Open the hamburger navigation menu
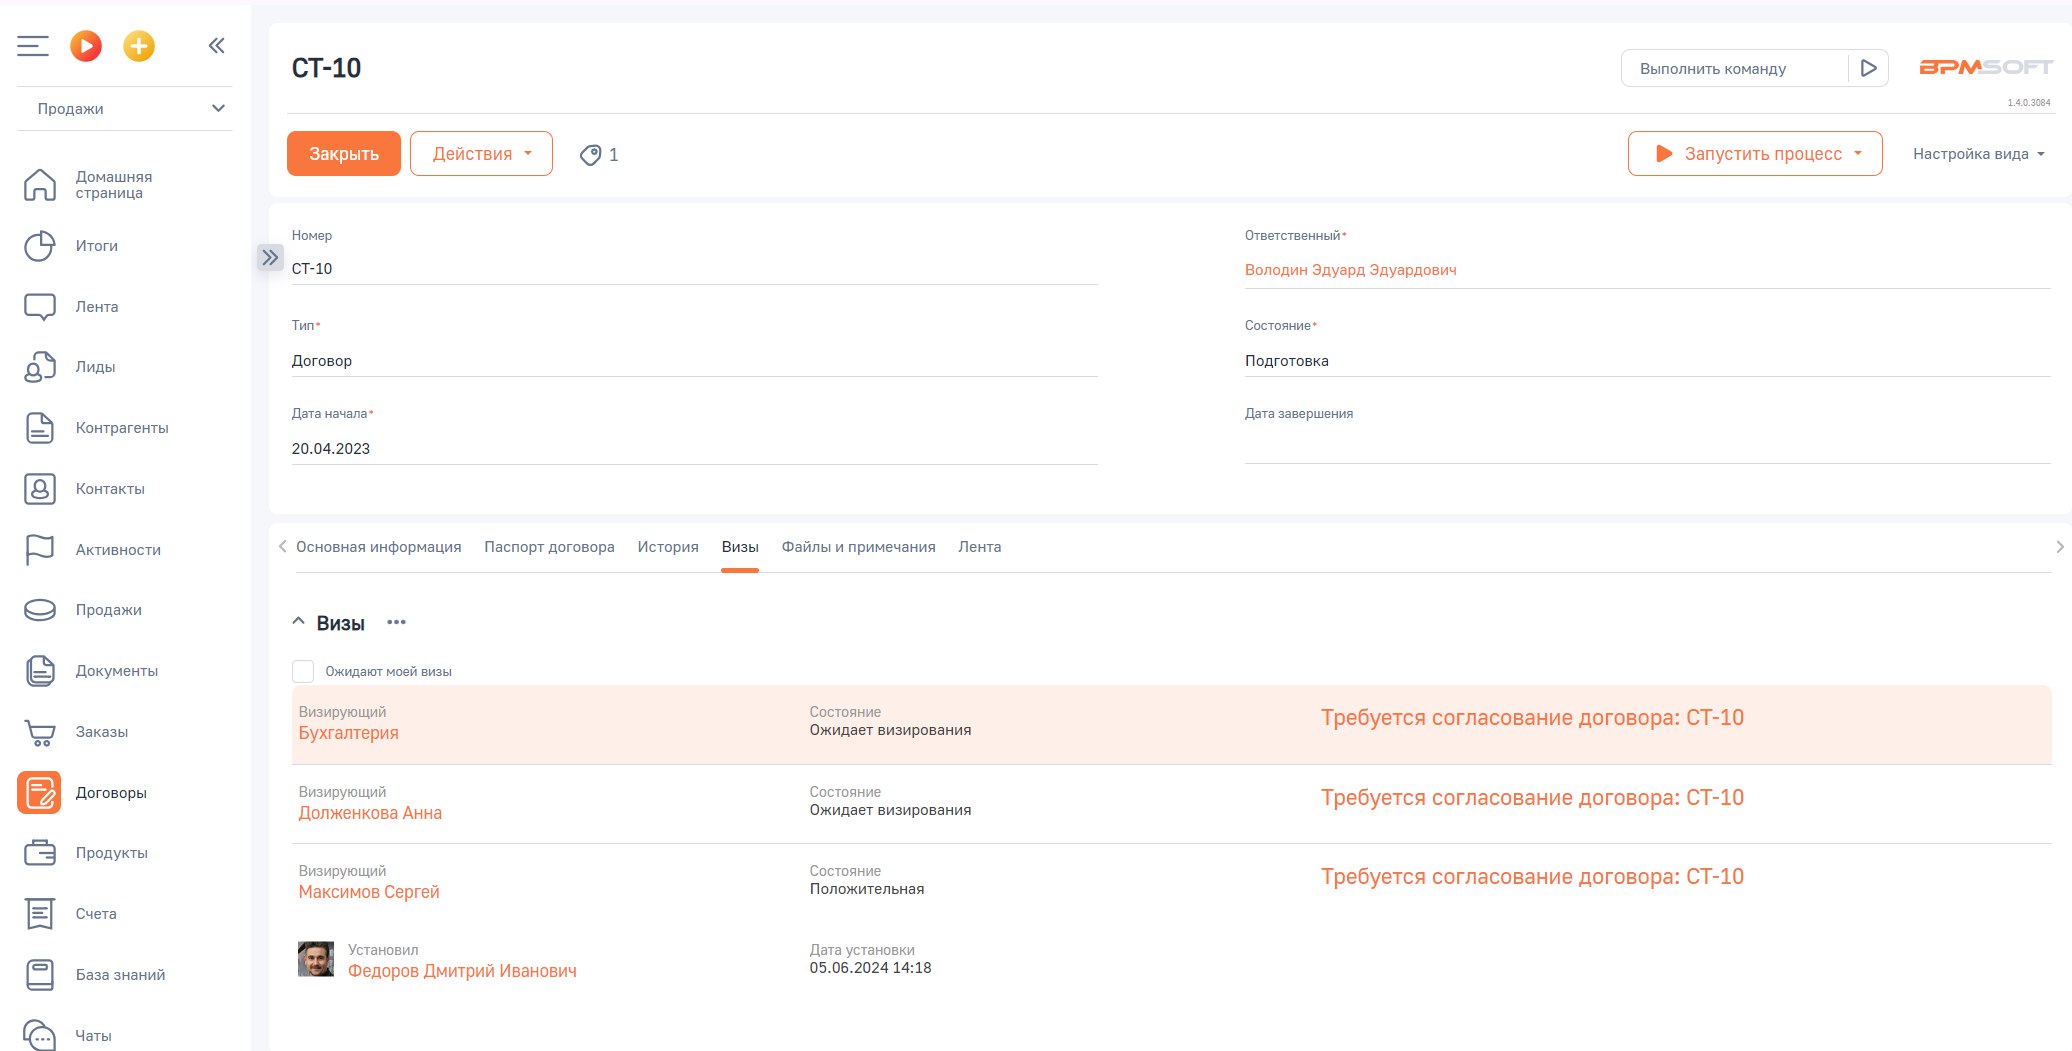Viewport: 2072px width, 1051px height. pyautogui.click(x=33, y=46)
